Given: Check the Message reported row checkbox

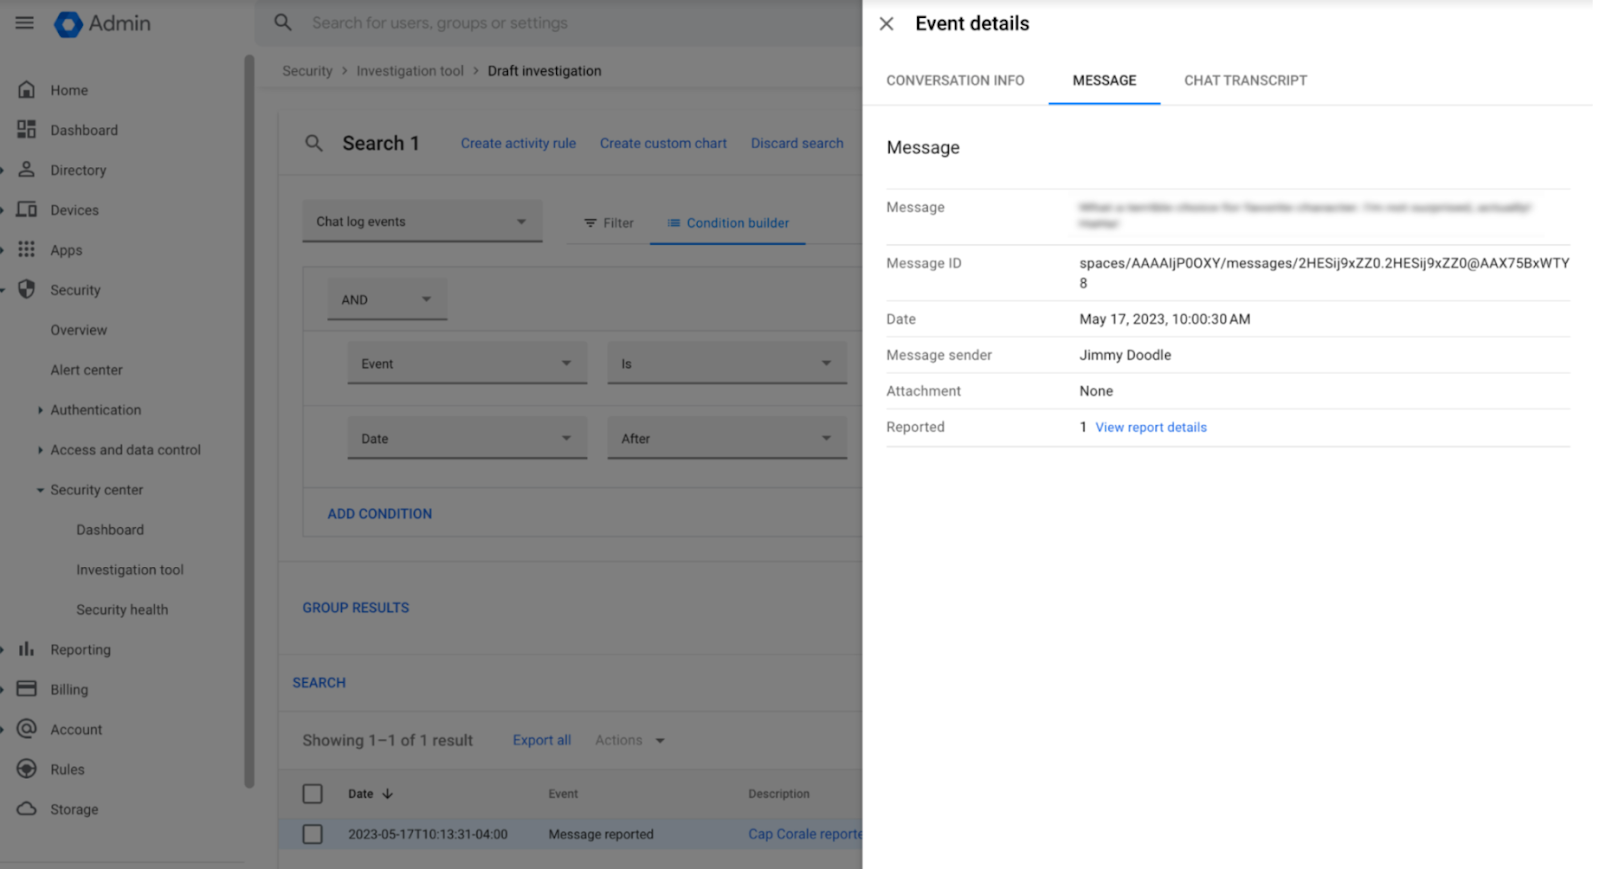Looking at the screenshot, I should coord(313,834).
